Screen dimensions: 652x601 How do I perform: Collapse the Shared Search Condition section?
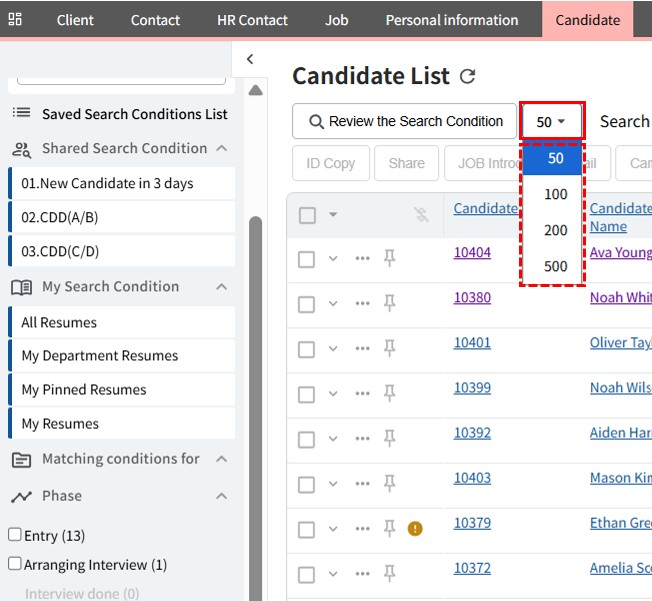click(x=221, y=149)
